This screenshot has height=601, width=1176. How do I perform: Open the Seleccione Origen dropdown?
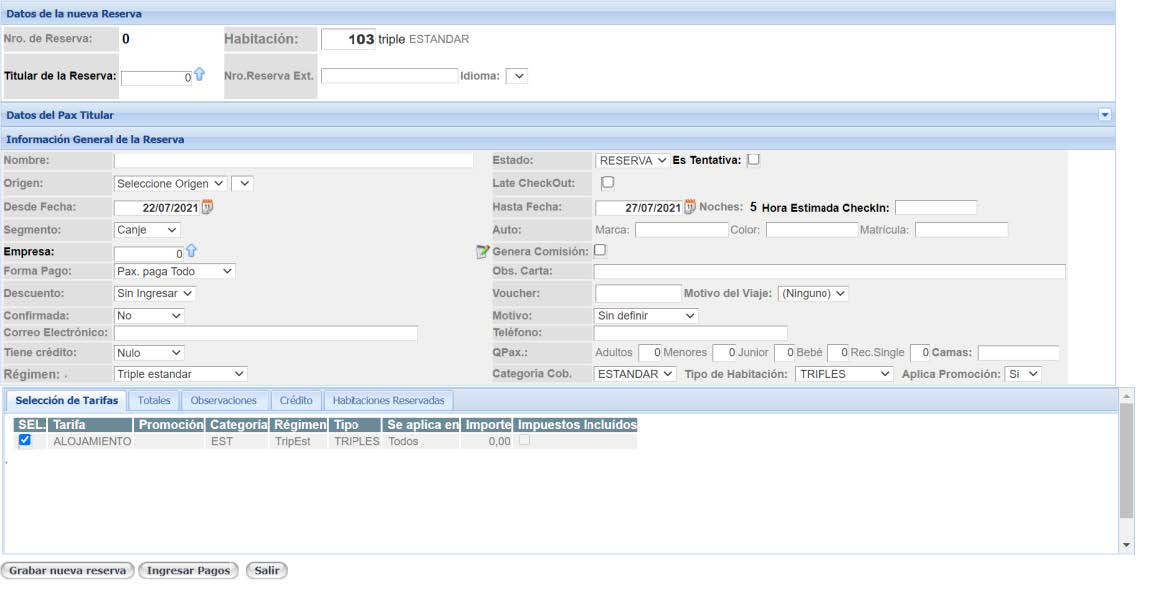pos(171,184)
